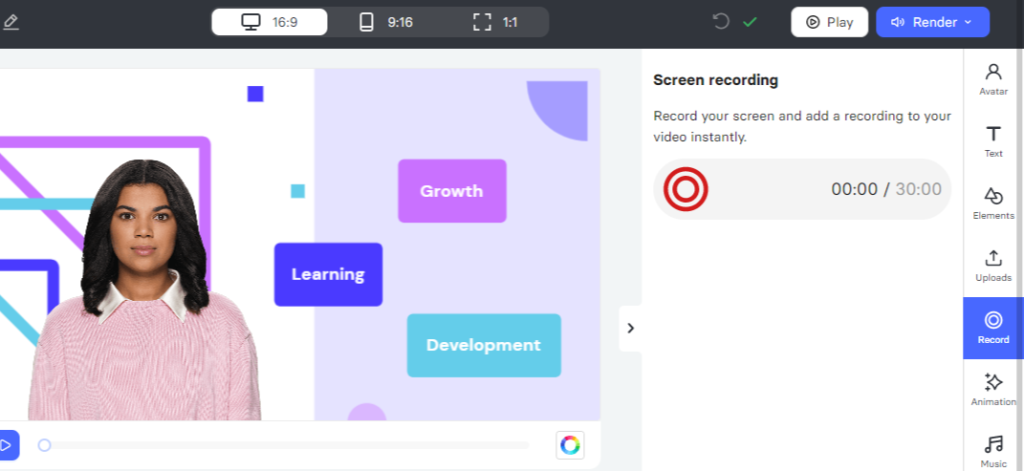The height and width of the screenshot is (471, 1024).
Task: Select the Record tab in sidebar
Action: [993, 328]
